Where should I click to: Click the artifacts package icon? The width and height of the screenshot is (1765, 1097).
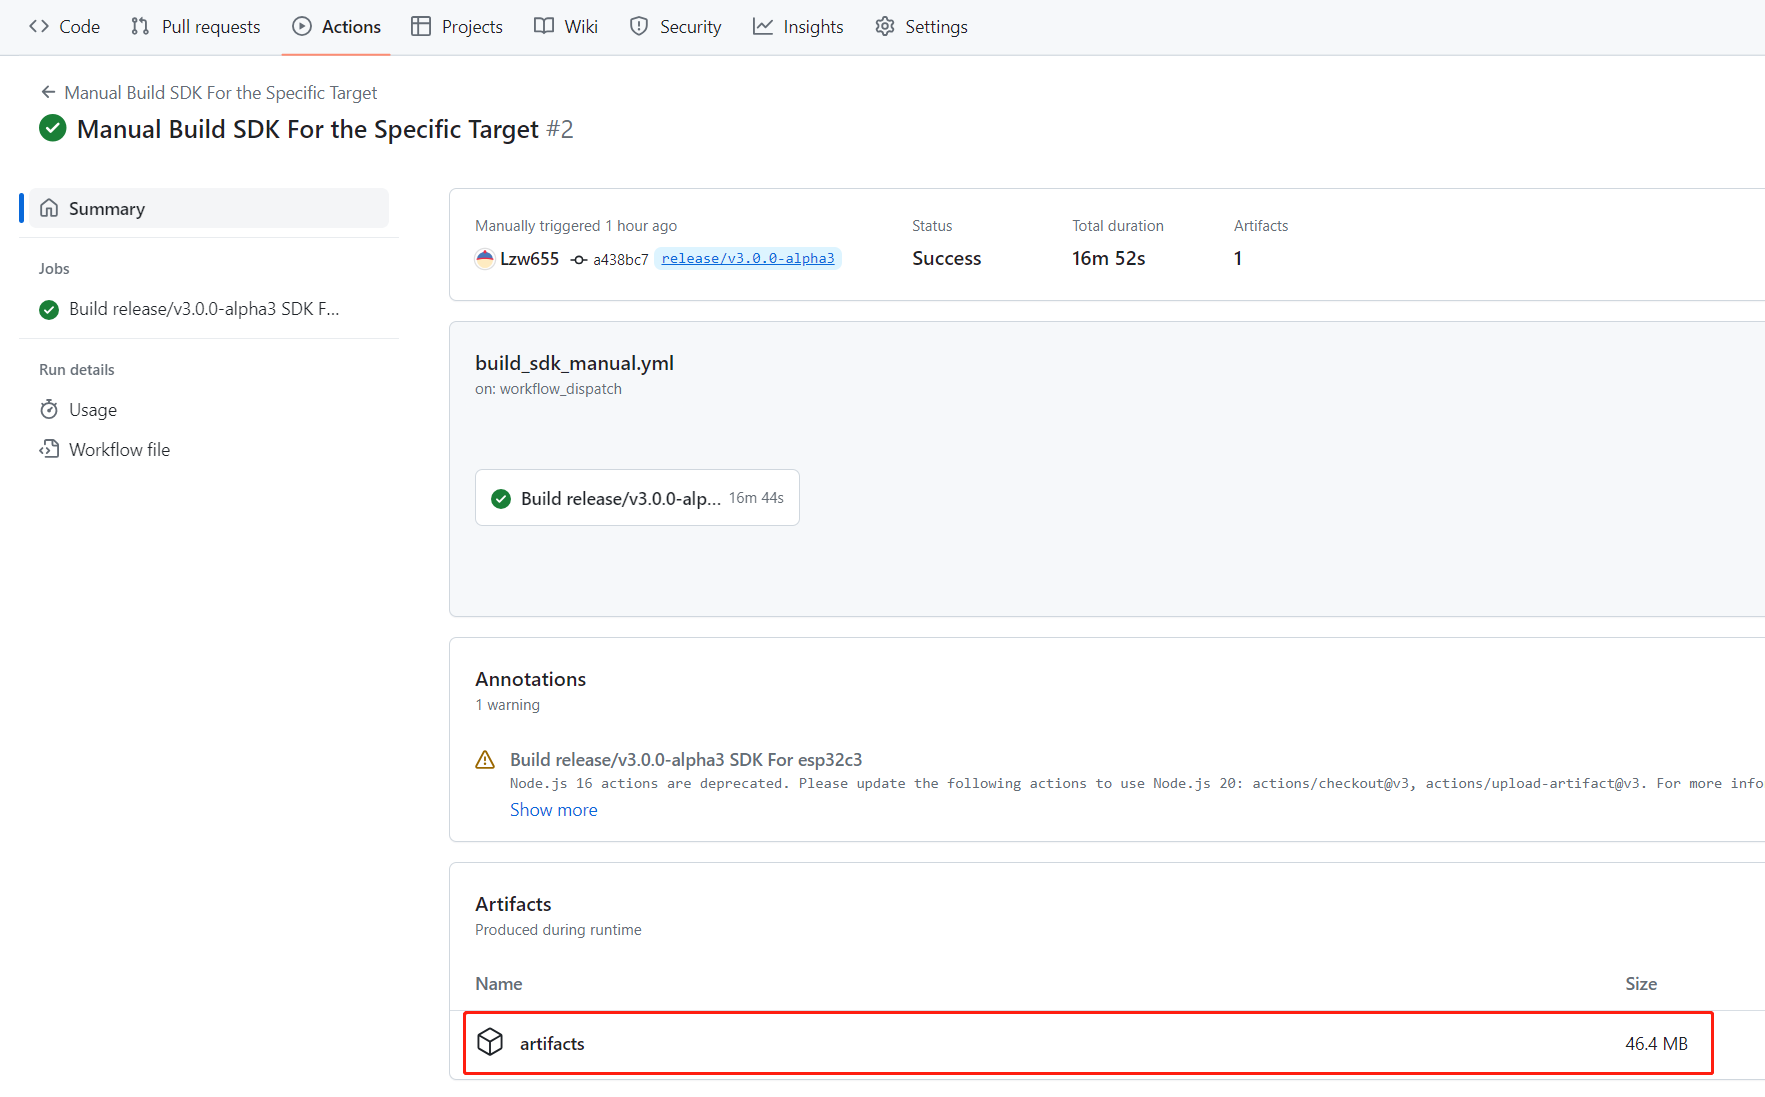point(490,1042)
